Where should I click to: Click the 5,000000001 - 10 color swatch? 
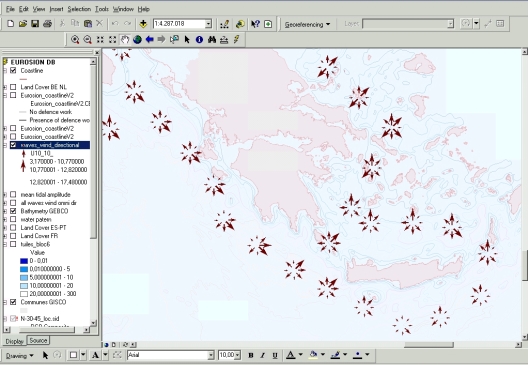tap(24, 277)
